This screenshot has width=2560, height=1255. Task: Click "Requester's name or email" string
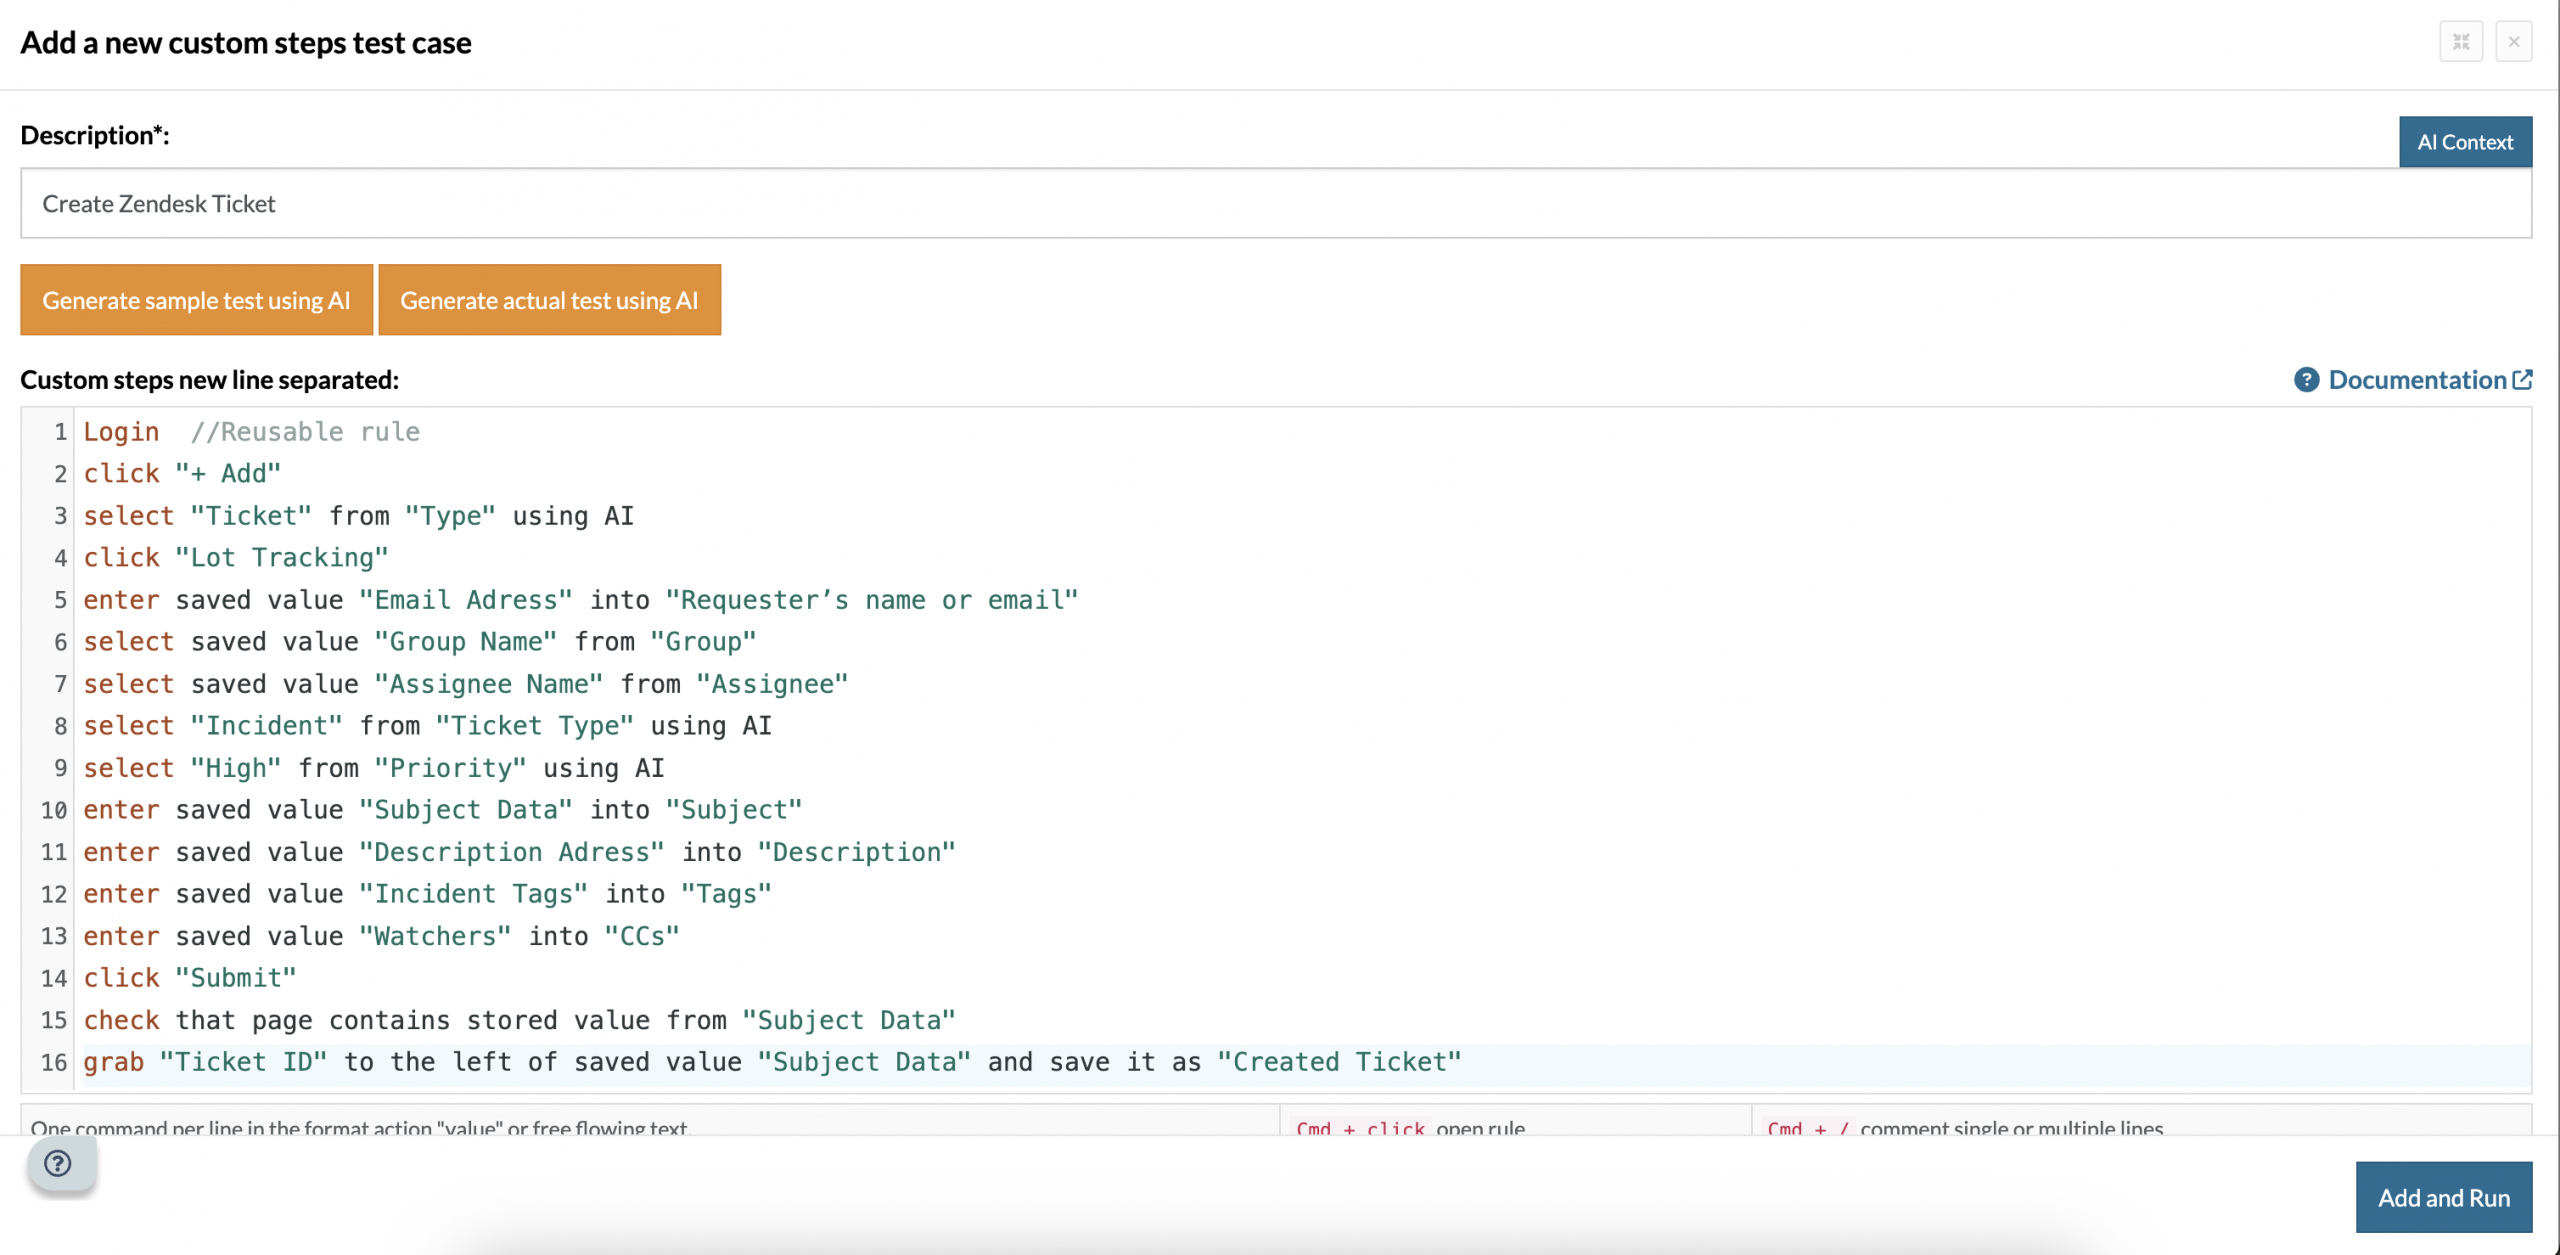872,600
